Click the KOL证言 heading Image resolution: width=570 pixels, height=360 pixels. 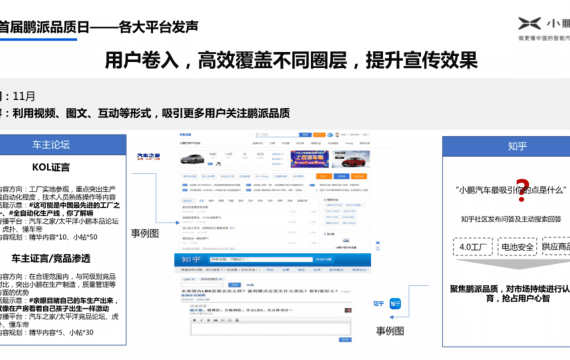click(51, 167)
